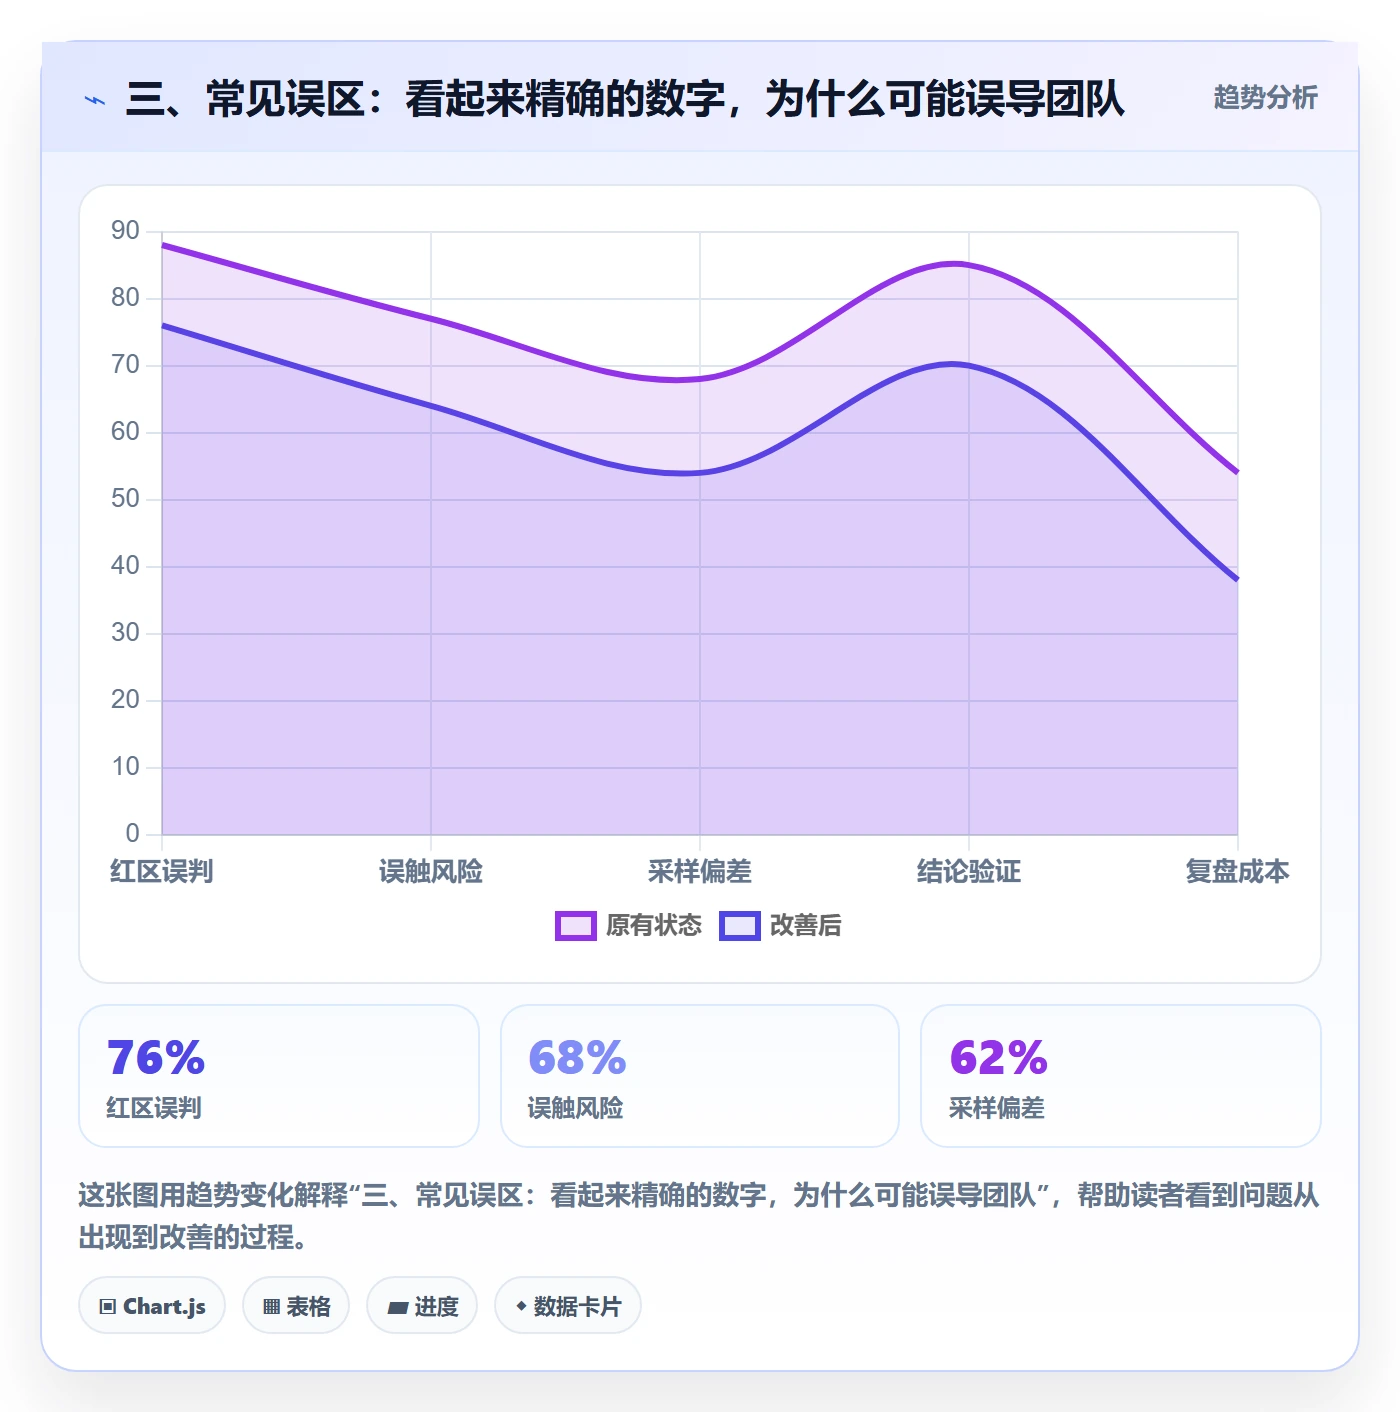The image size is (1400, 1412).
Task: Click the 误触风险 x-axis label
Action: [431, 872]
